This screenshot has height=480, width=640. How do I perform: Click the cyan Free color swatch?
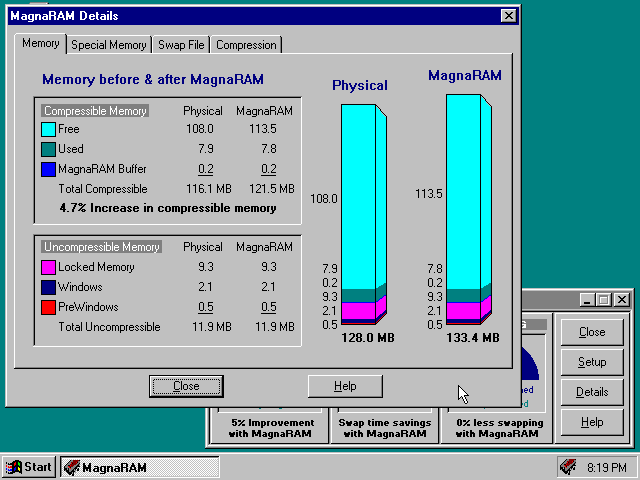point(48,129)
